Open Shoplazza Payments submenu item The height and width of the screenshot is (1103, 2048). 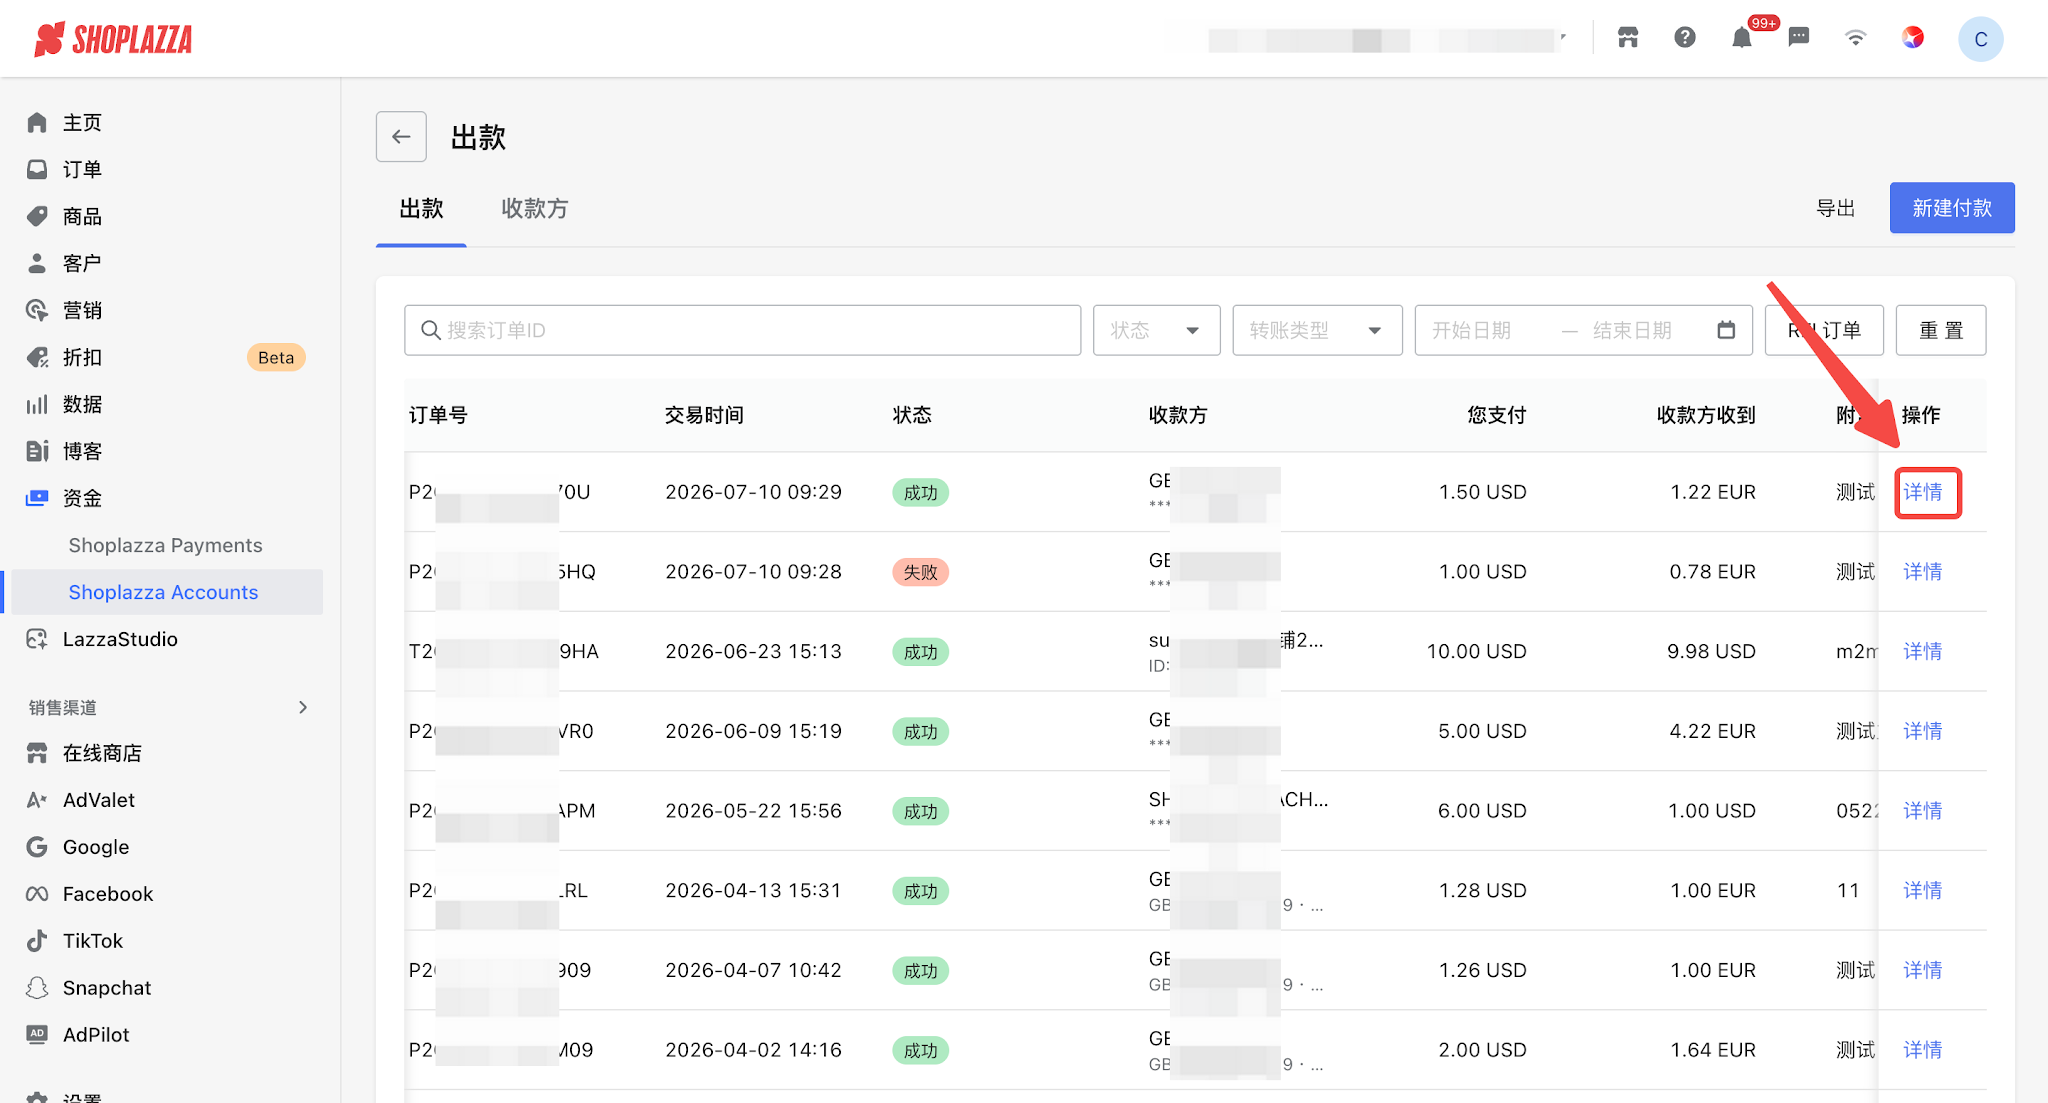[165, 545]
